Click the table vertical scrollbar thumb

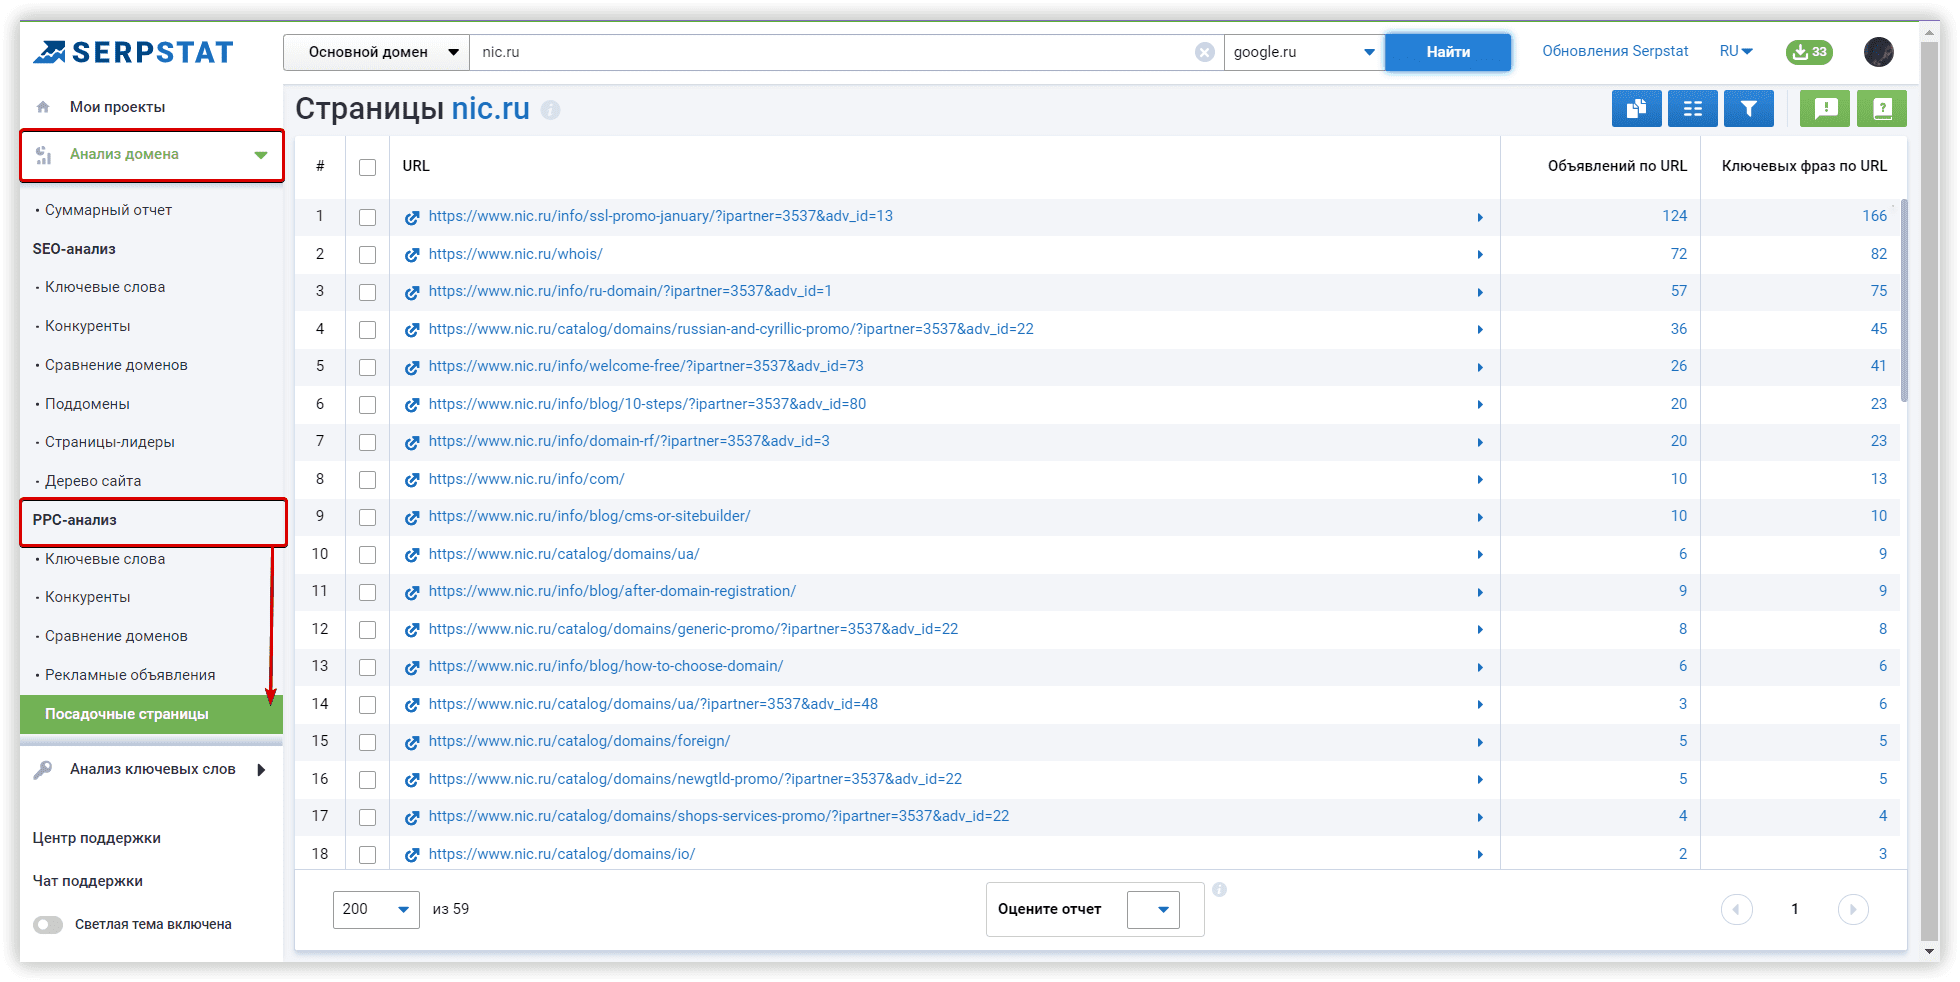coord(1904,300)
